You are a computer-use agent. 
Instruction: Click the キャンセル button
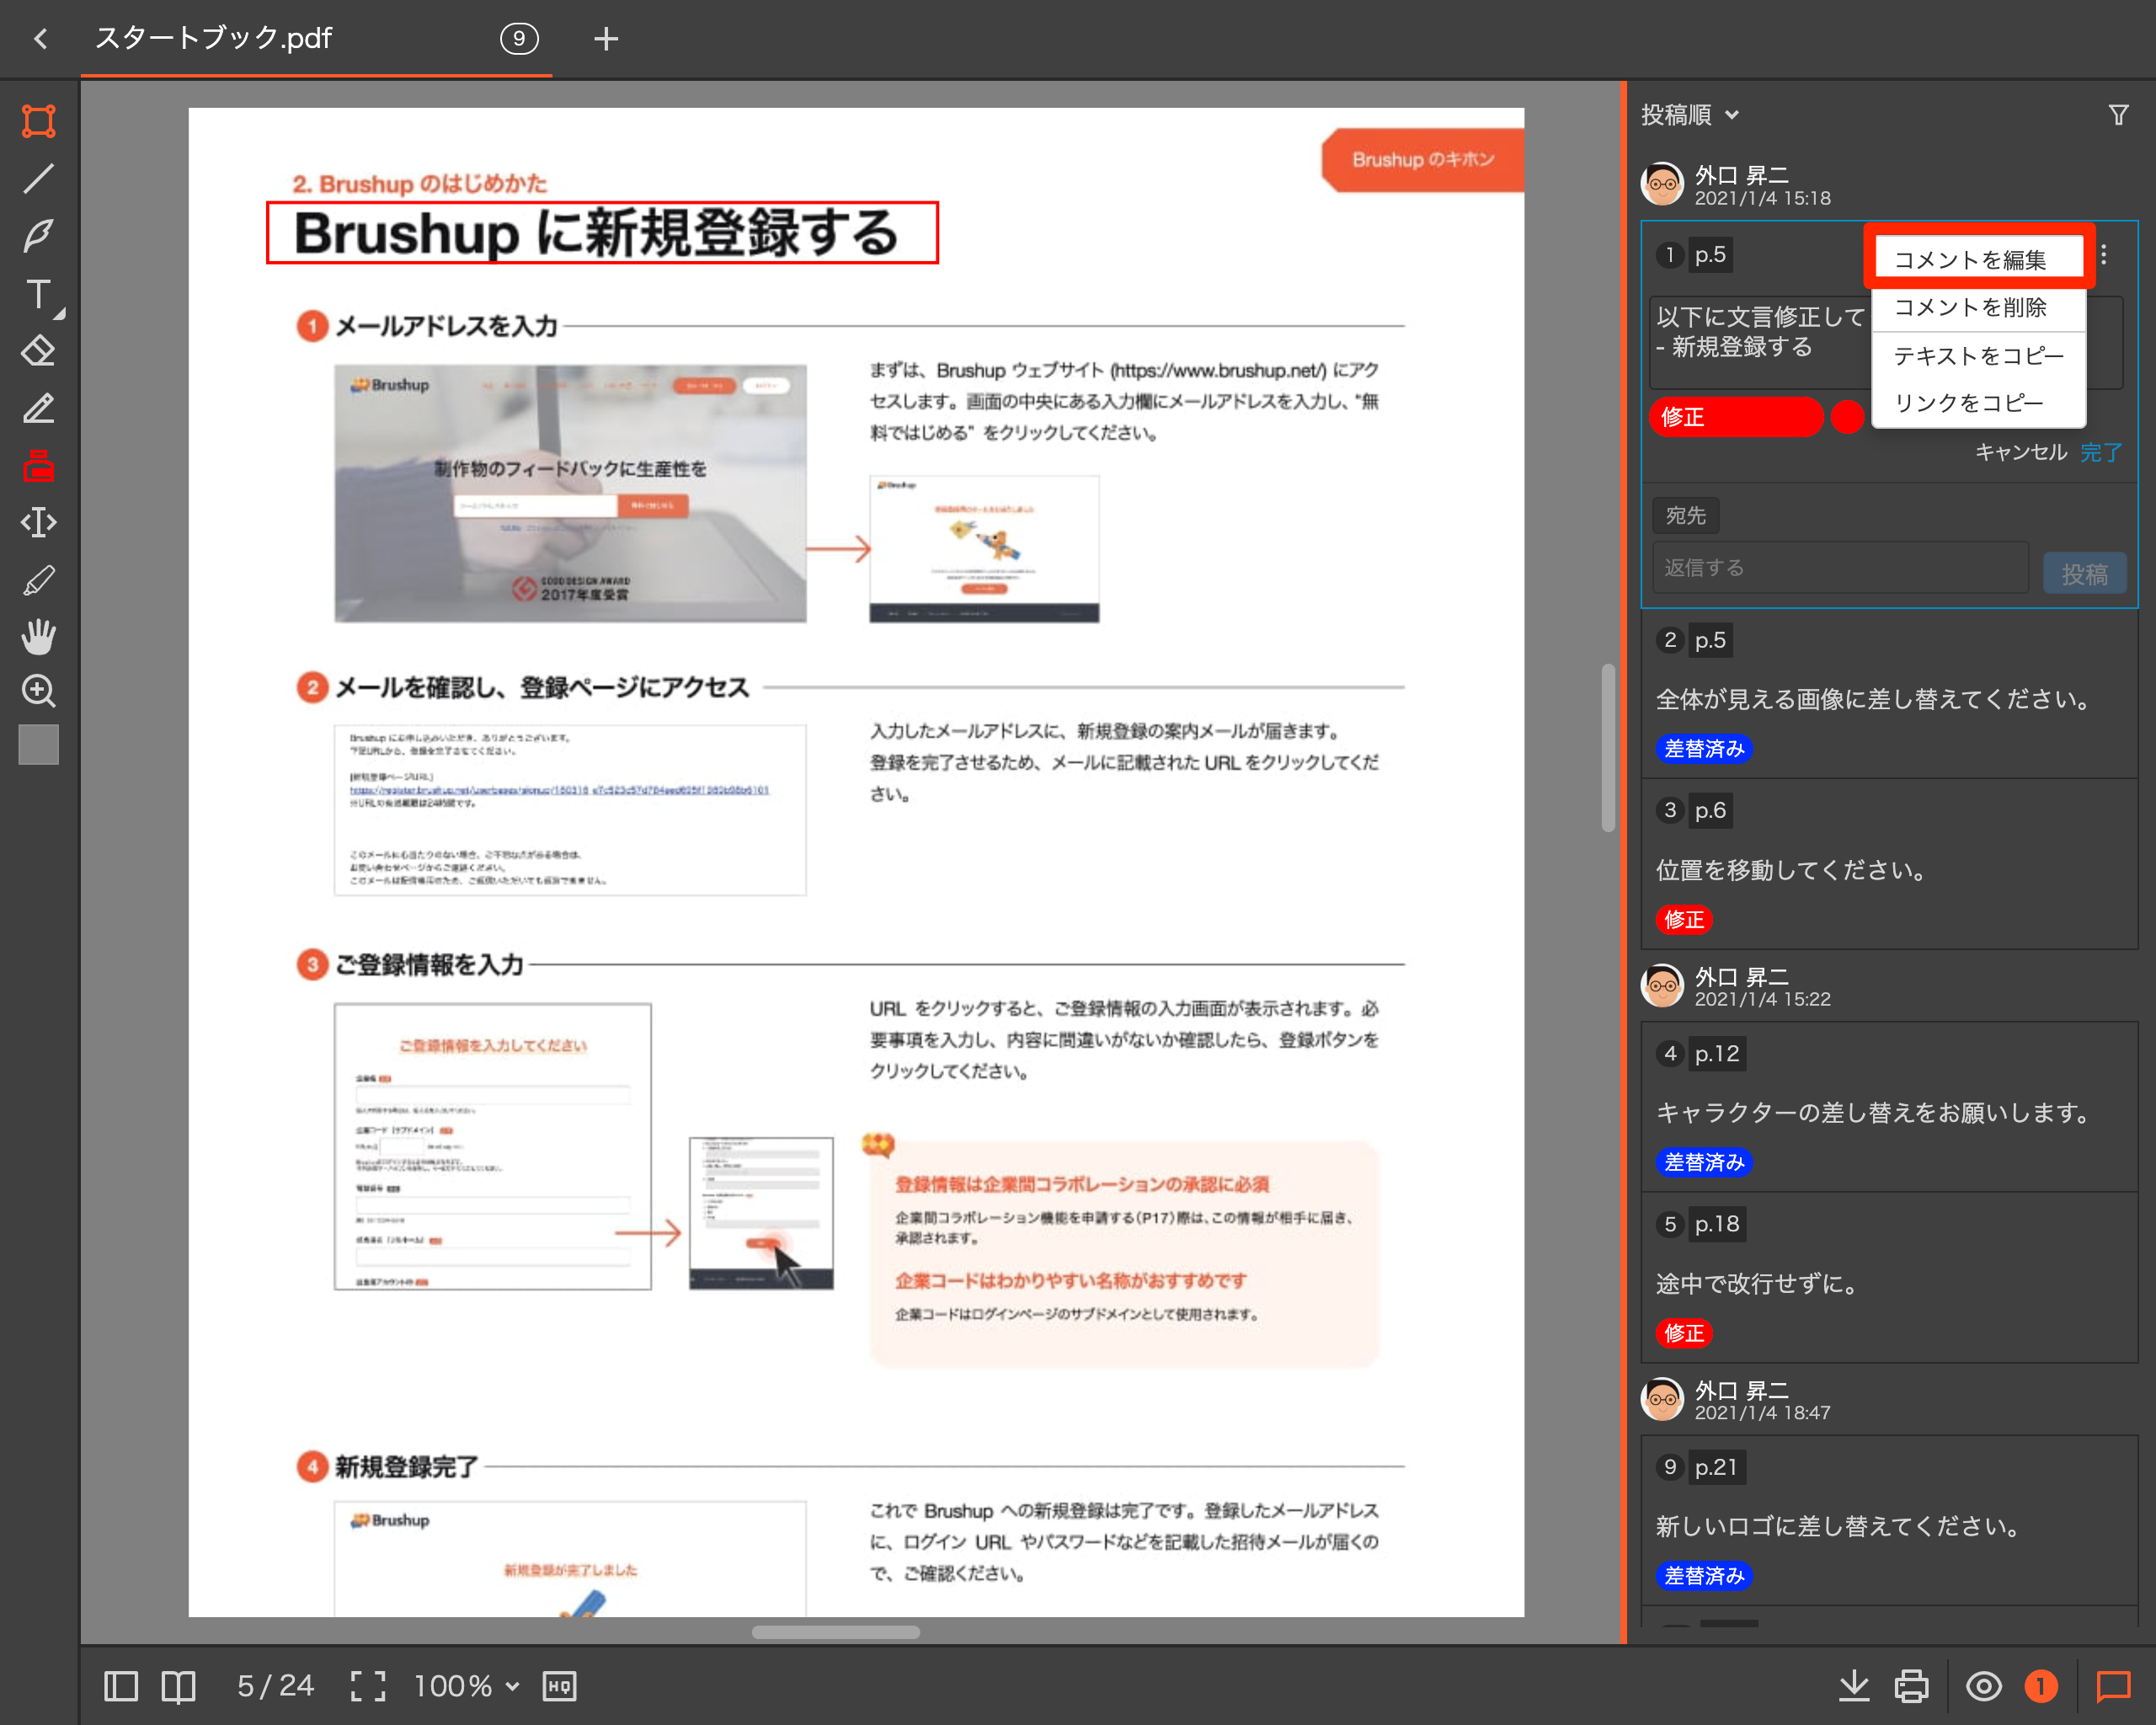tap(2020, 452)
